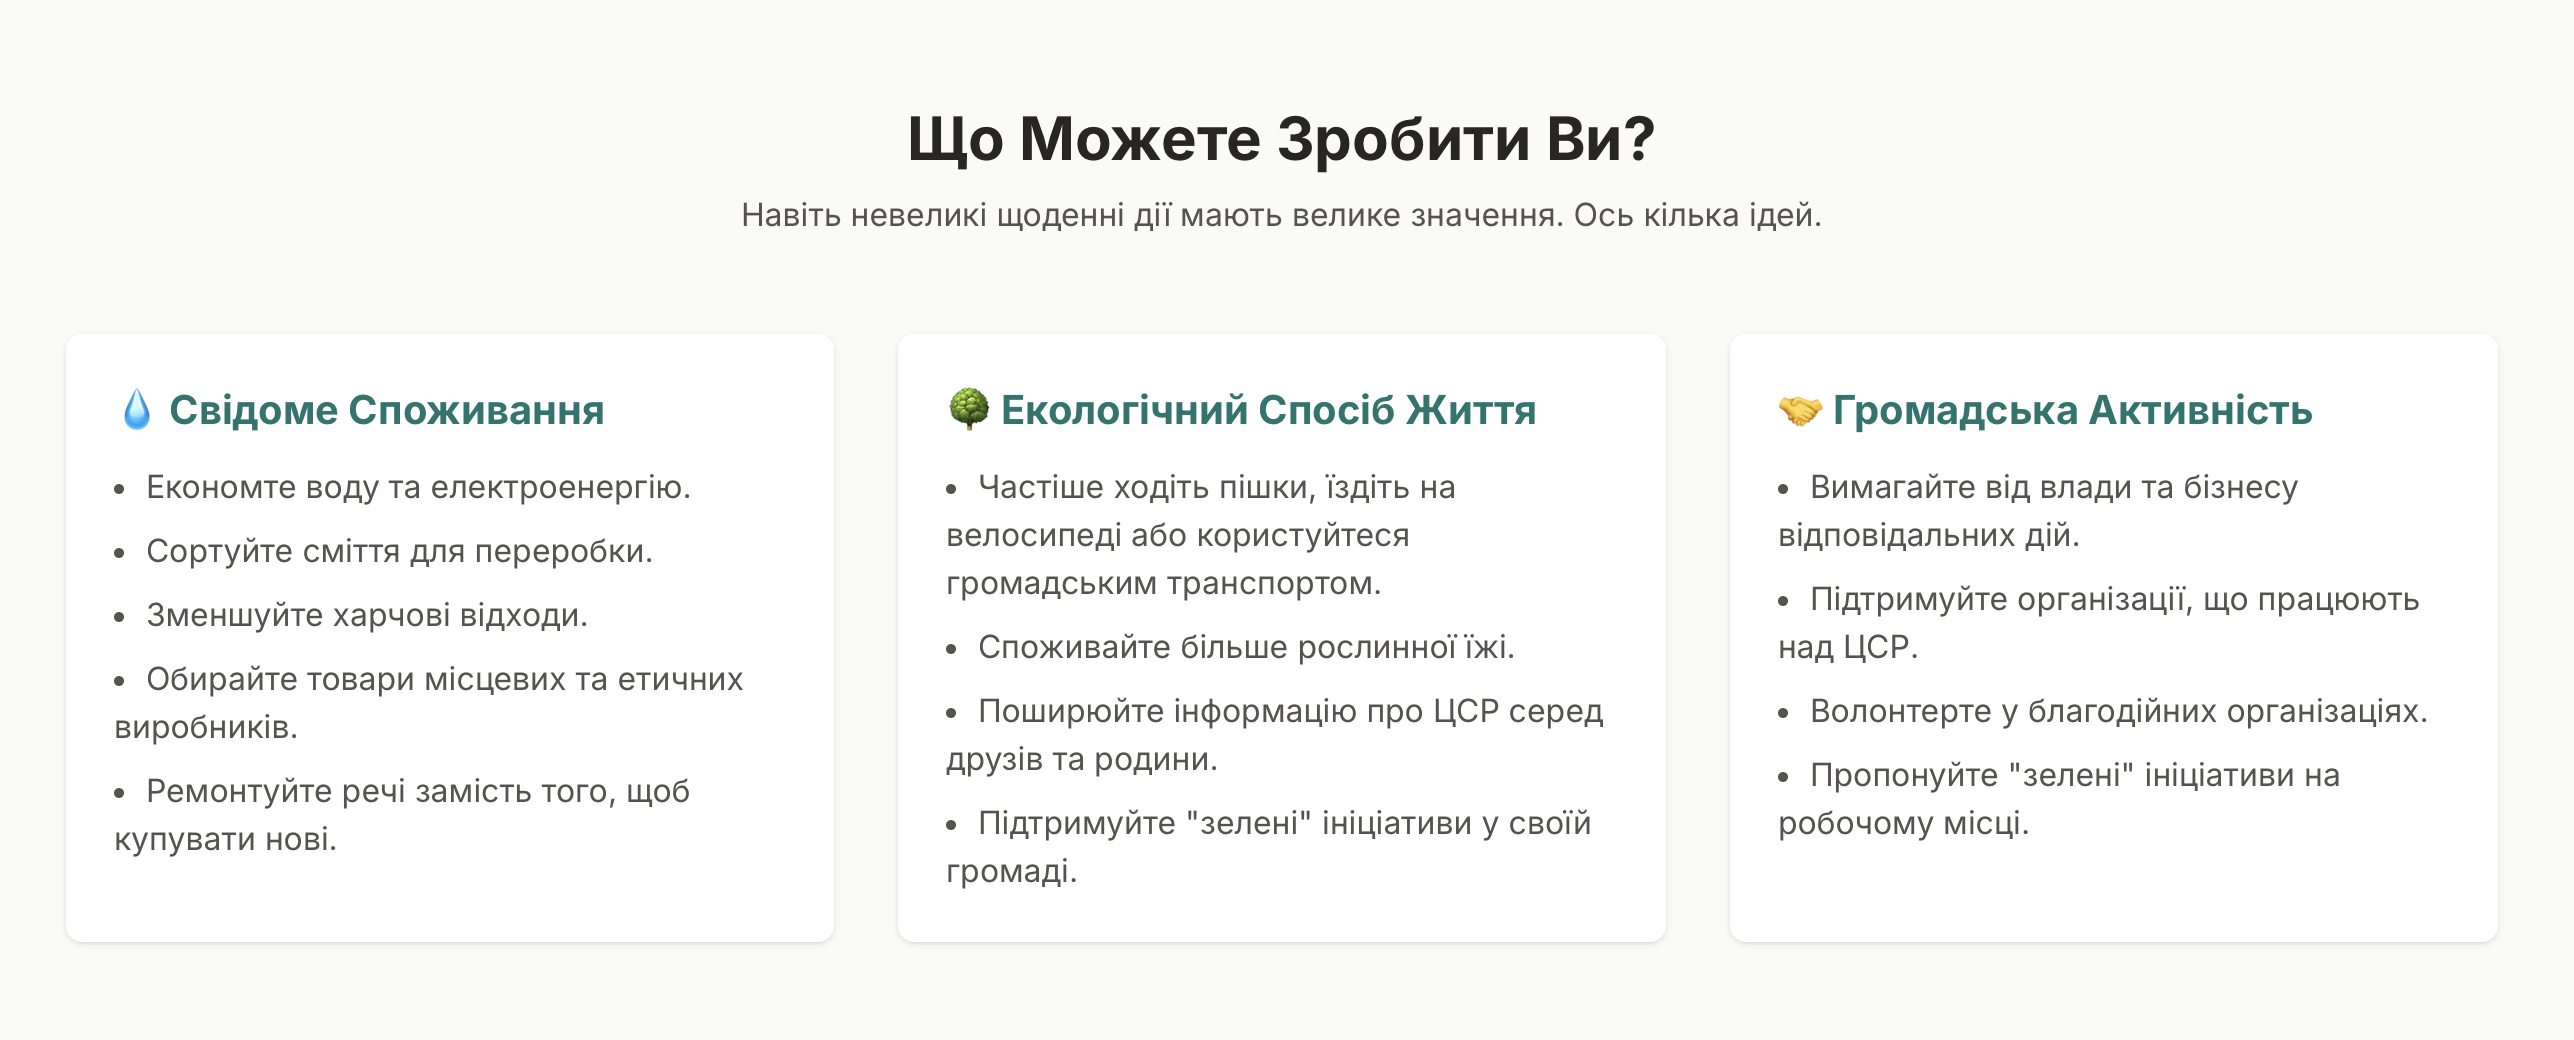The image size is (2574, 1040).
Task: Click the 'Що Можете Зробити Ви?' title
Action: 1281,138
